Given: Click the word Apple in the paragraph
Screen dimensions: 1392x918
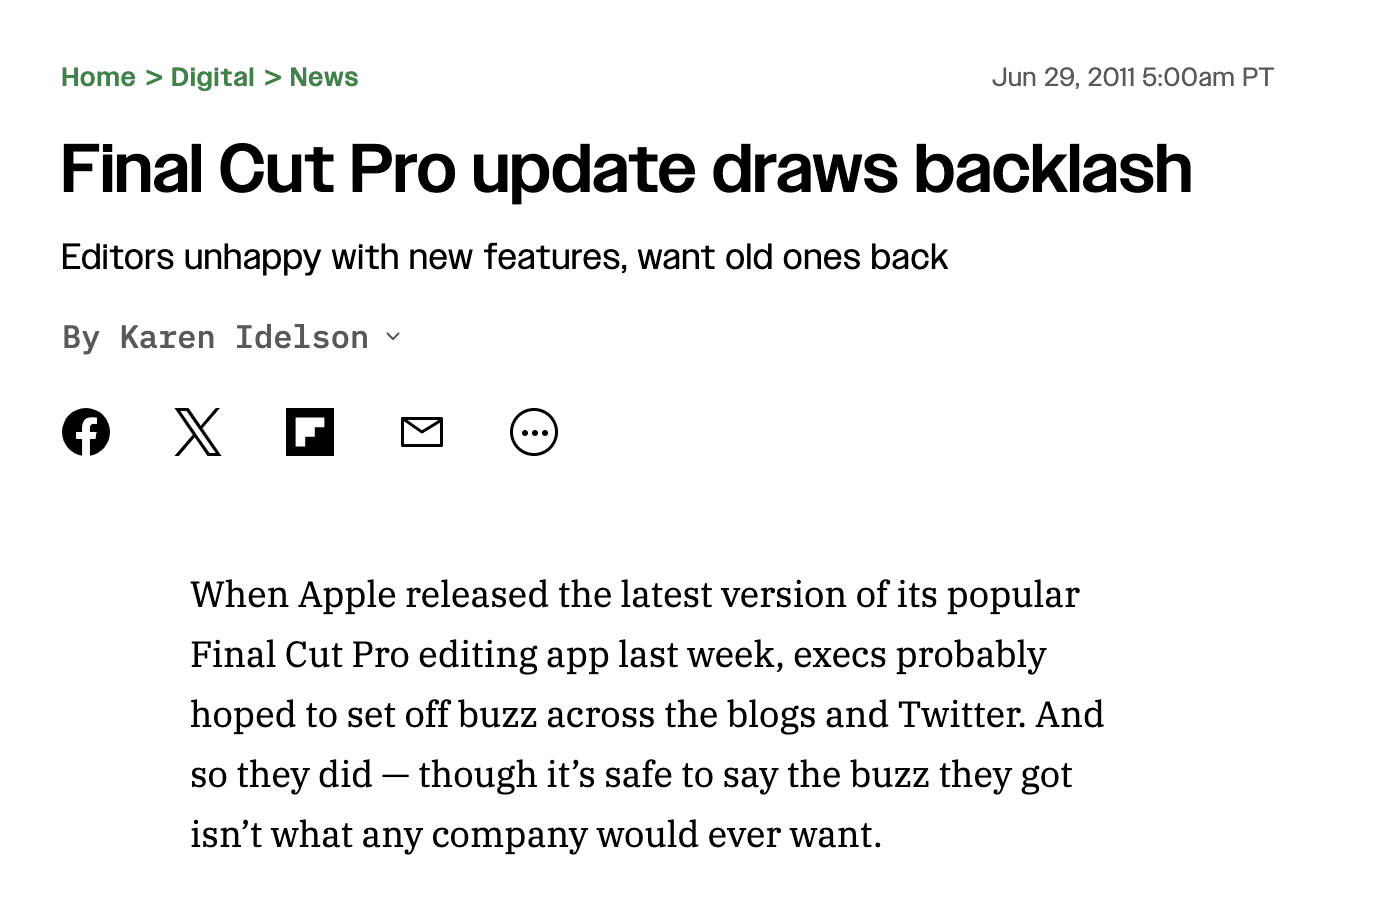Looking at the screenshot, I should coord(347,595).
